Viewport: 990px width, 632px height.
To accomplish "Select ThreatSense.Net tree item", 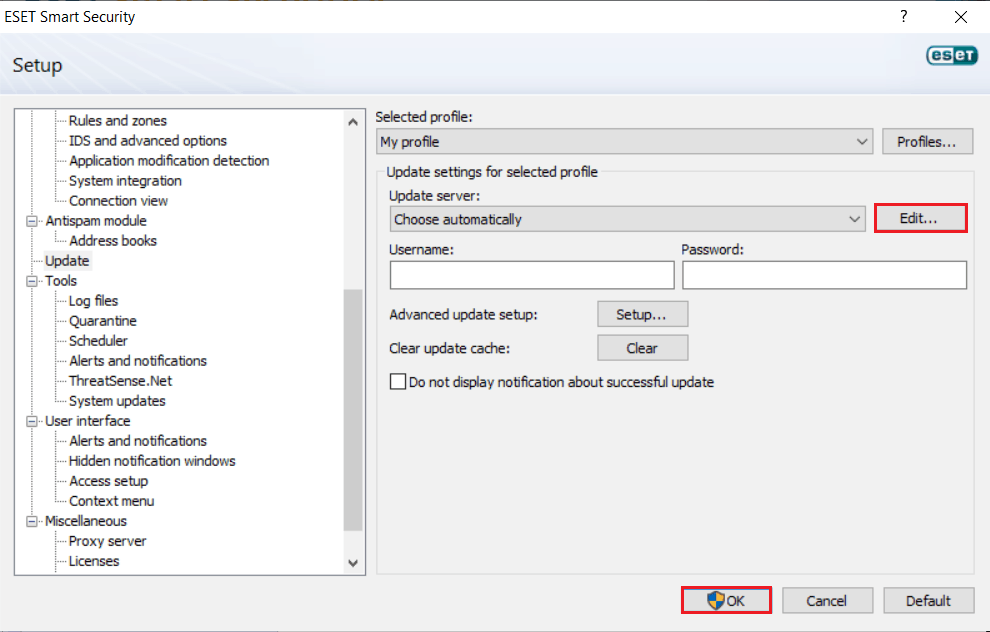I will 120,381.
